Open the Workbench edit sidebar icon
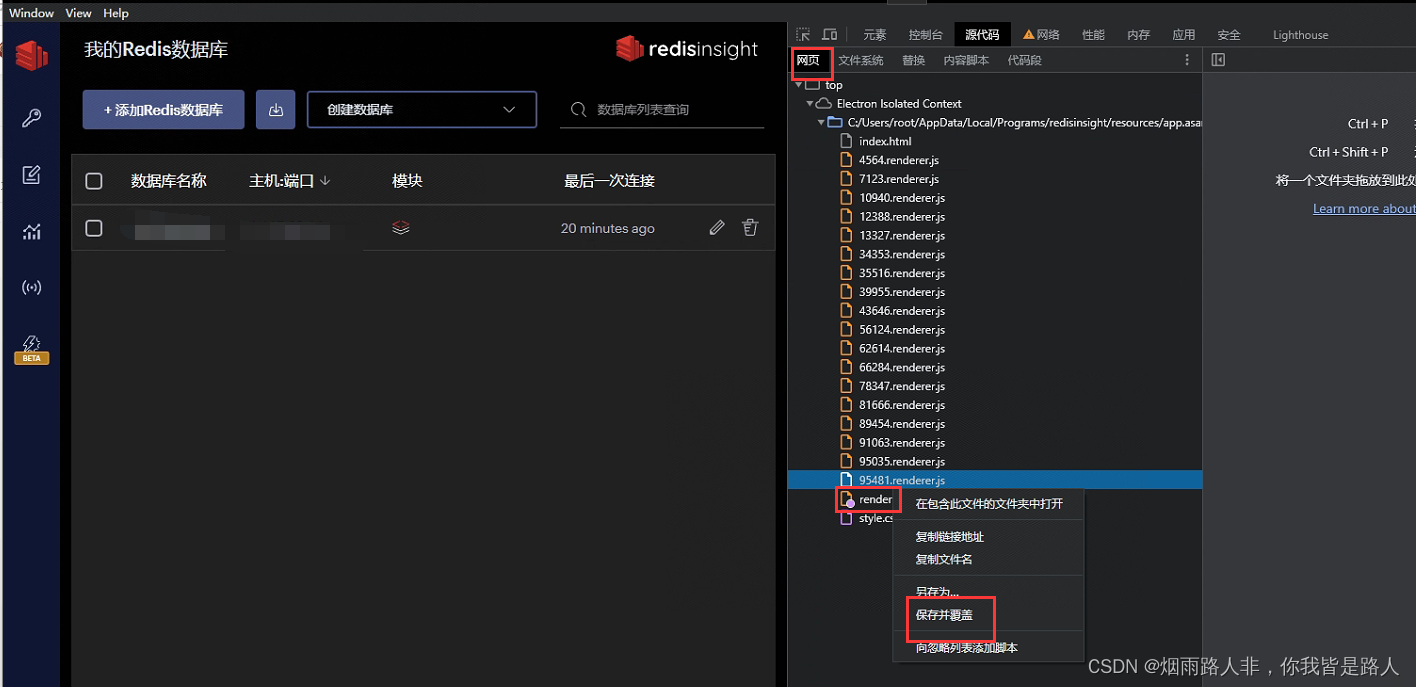The width and height of the screenshot is (1416, 687). 31,176
